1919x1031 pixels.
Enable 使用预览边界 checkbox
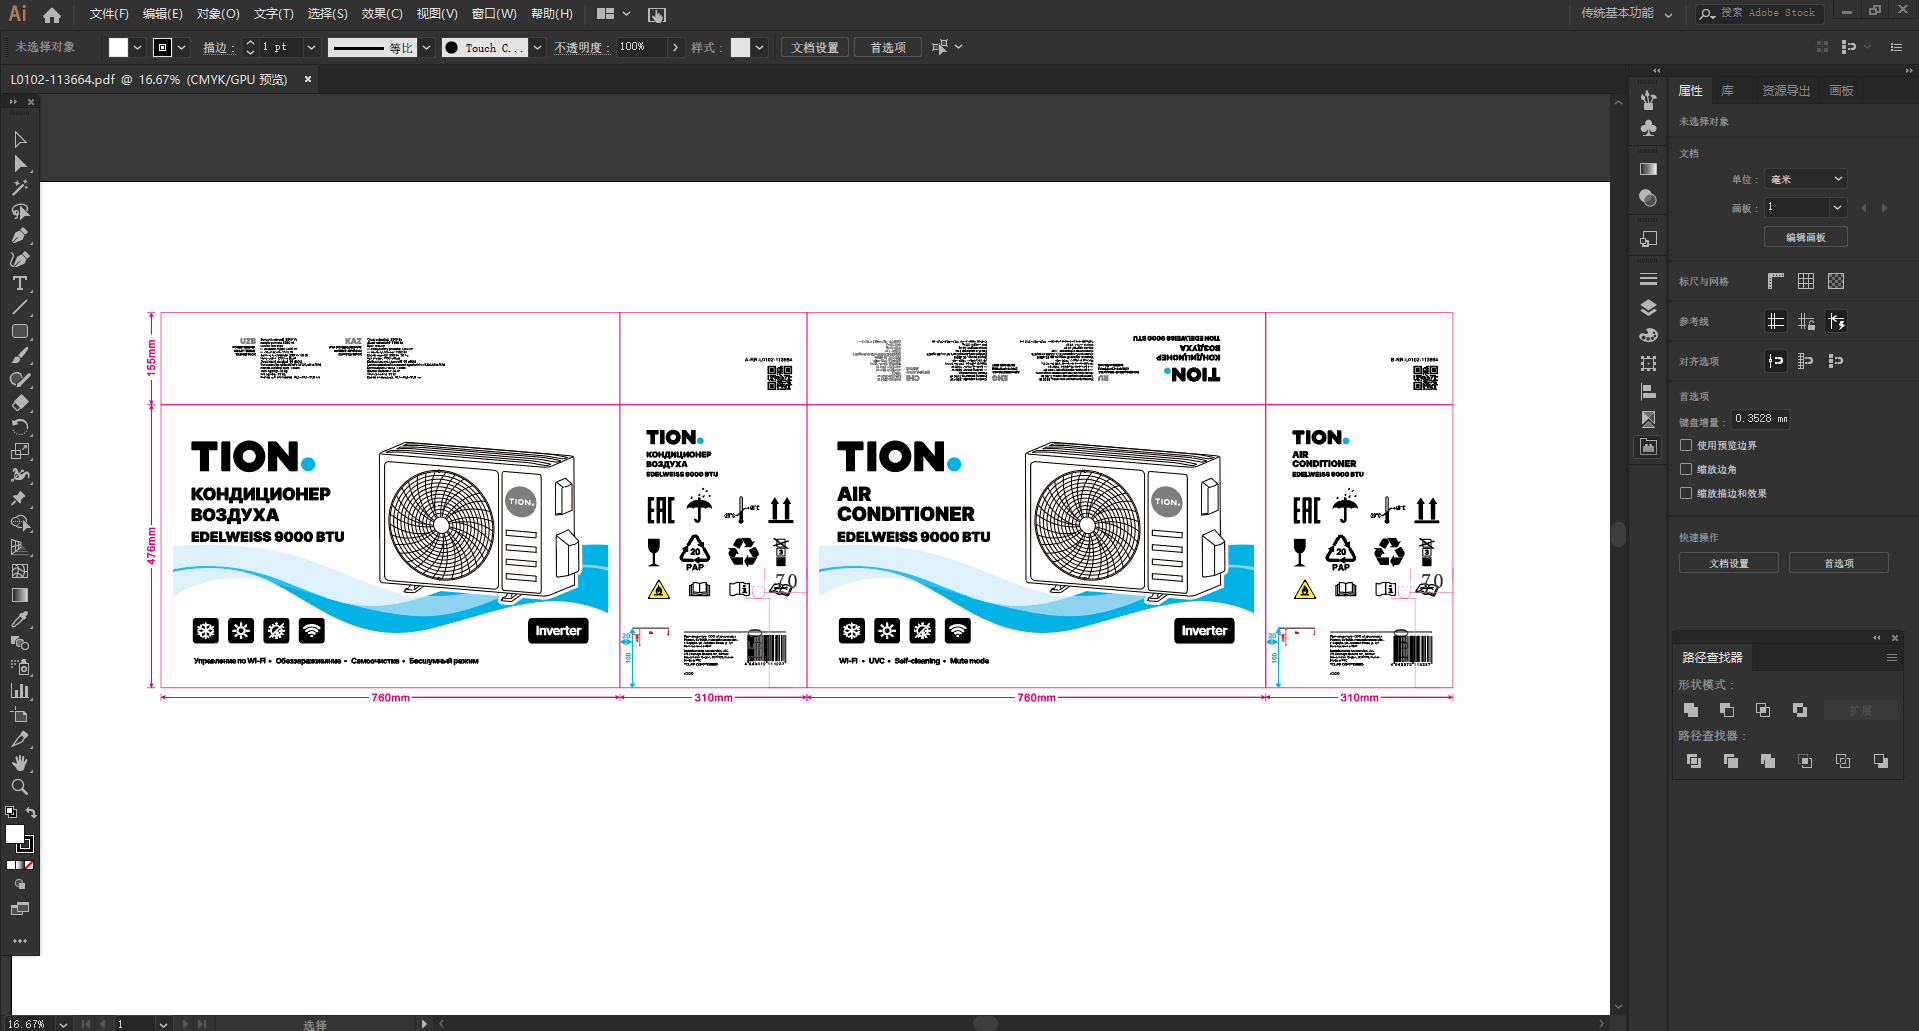pyautogui.click(x=1686, y=445)
